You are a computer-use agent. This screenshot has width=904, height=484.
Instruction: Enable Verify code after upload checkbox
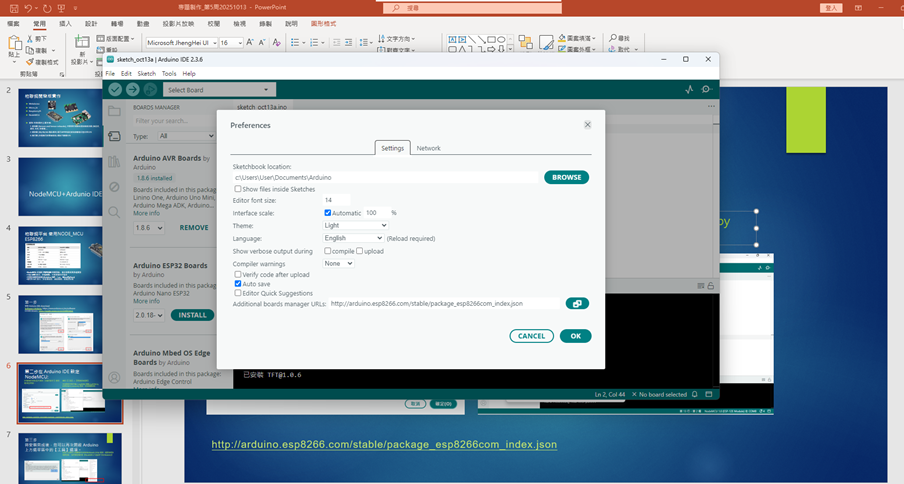click(237, 274)
